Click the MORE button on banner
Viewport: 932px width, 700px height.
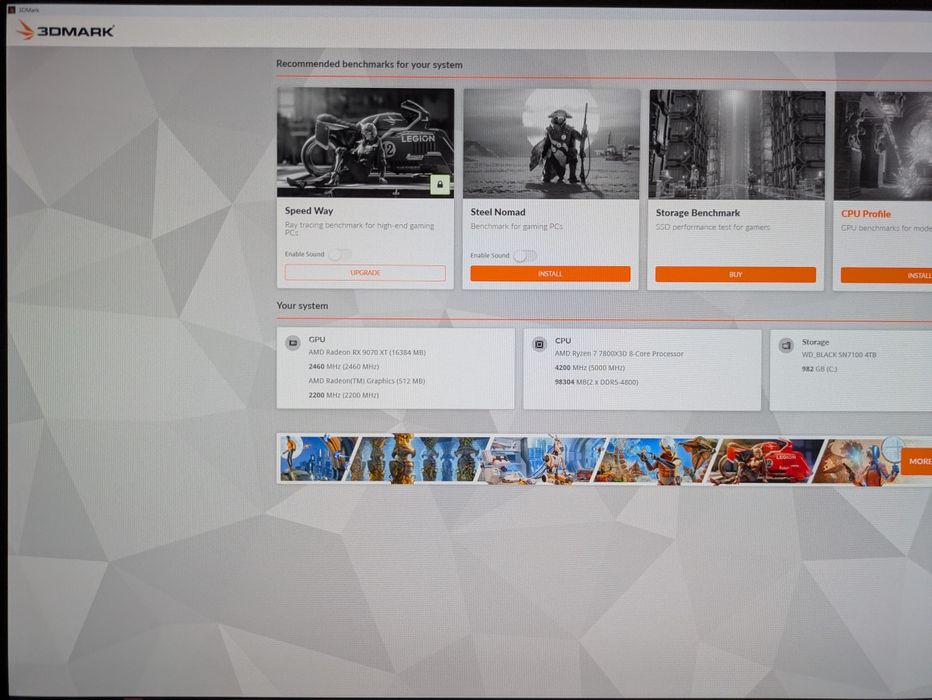(917, 461)
